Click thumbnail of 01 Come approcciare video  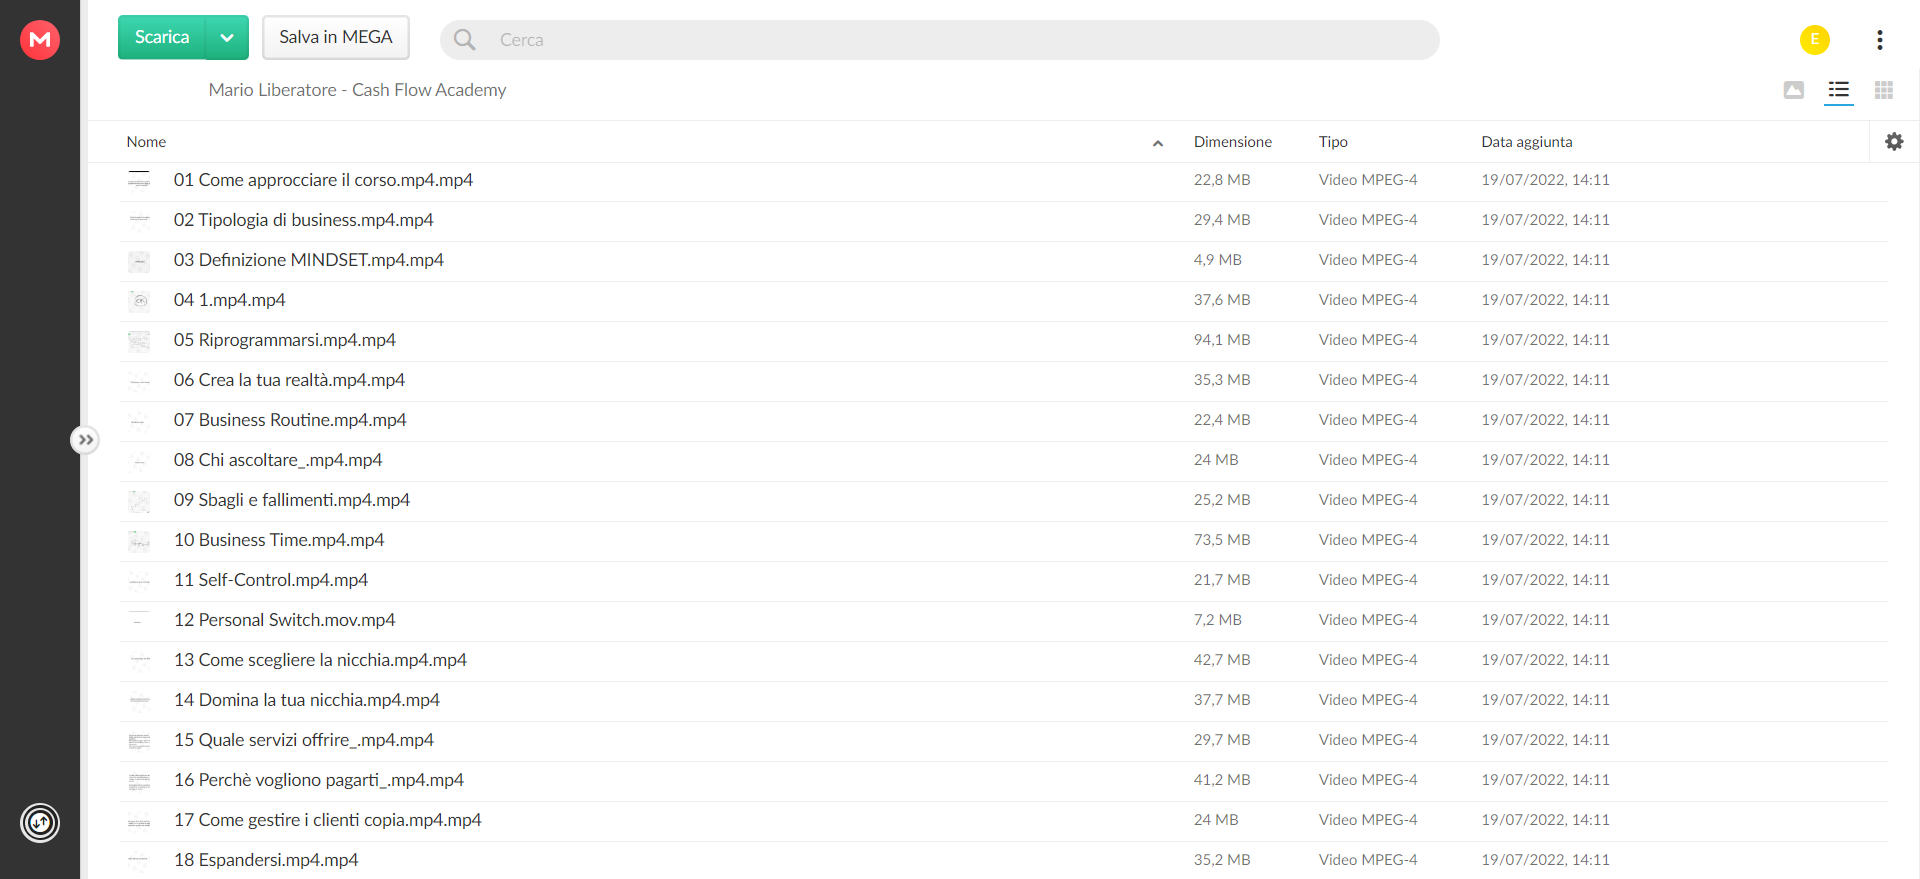139,180
